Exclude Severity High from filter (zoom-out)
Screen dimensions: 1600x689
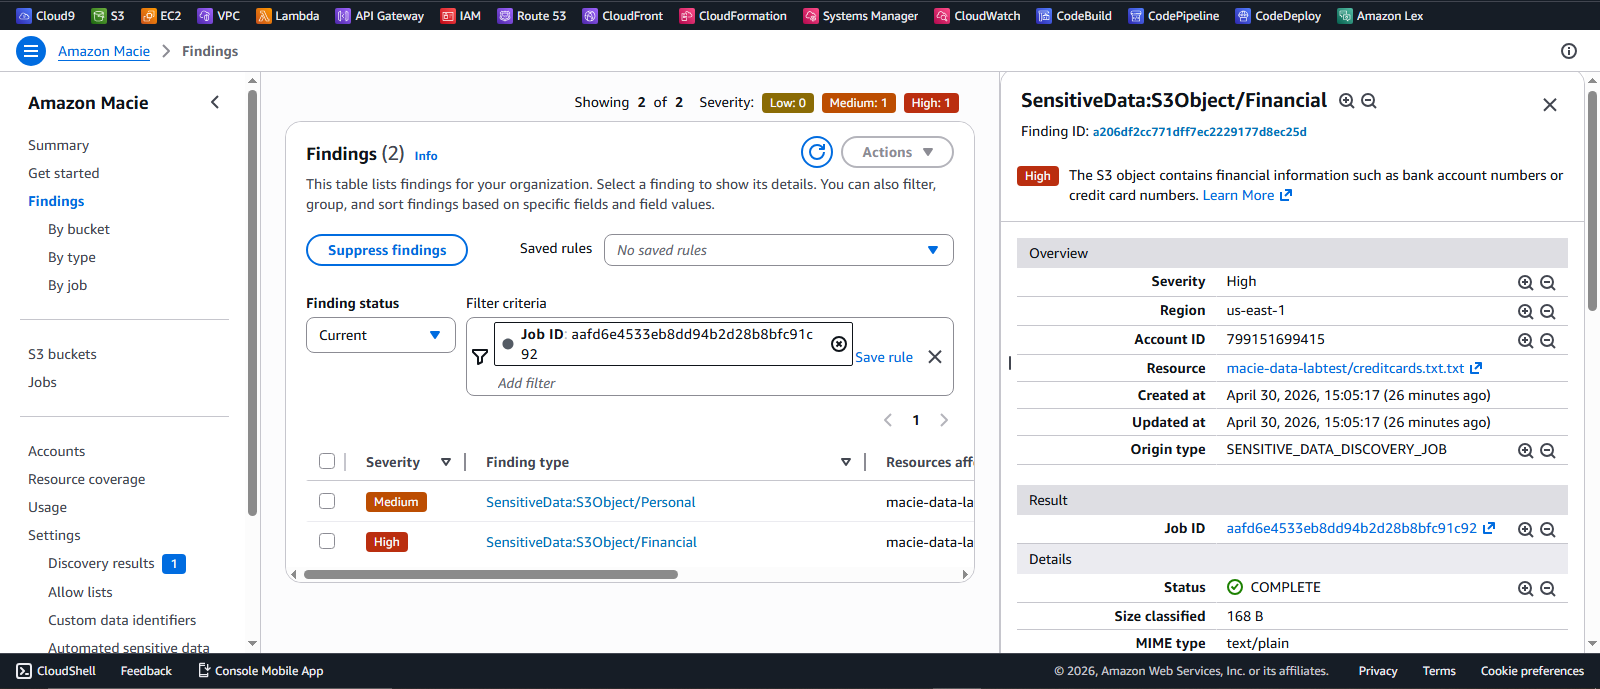(x=1548, y=283)
